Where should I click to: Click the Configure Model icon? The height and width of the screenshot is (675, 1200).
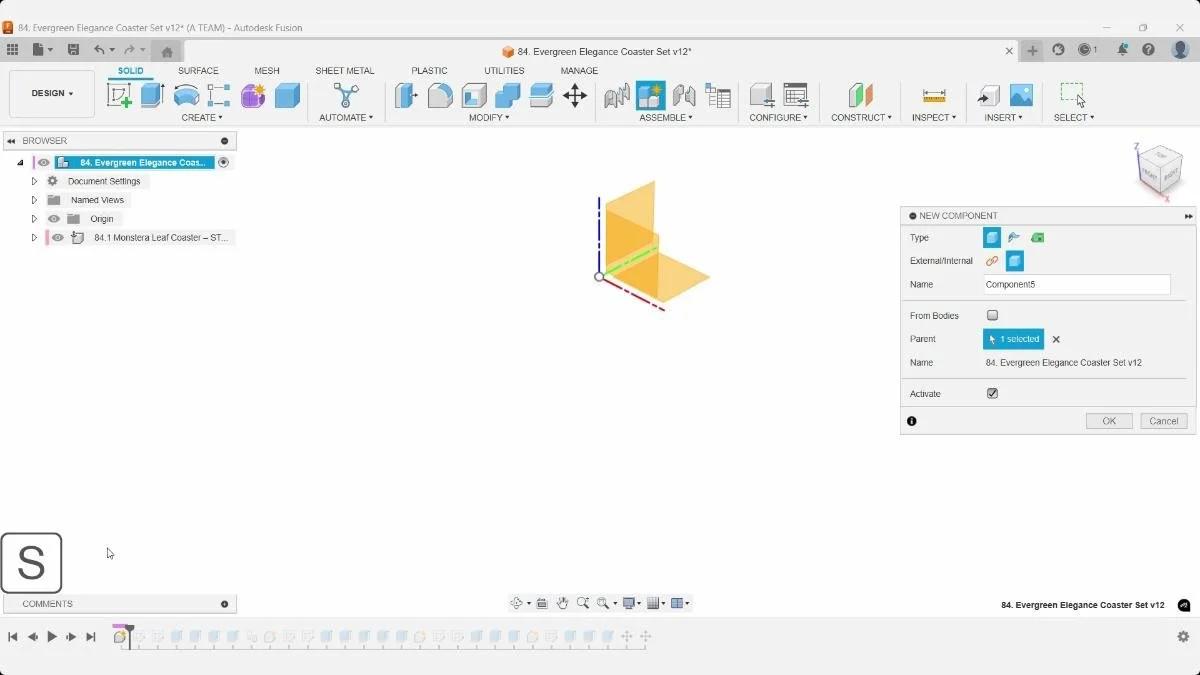[x=762, y=95]
